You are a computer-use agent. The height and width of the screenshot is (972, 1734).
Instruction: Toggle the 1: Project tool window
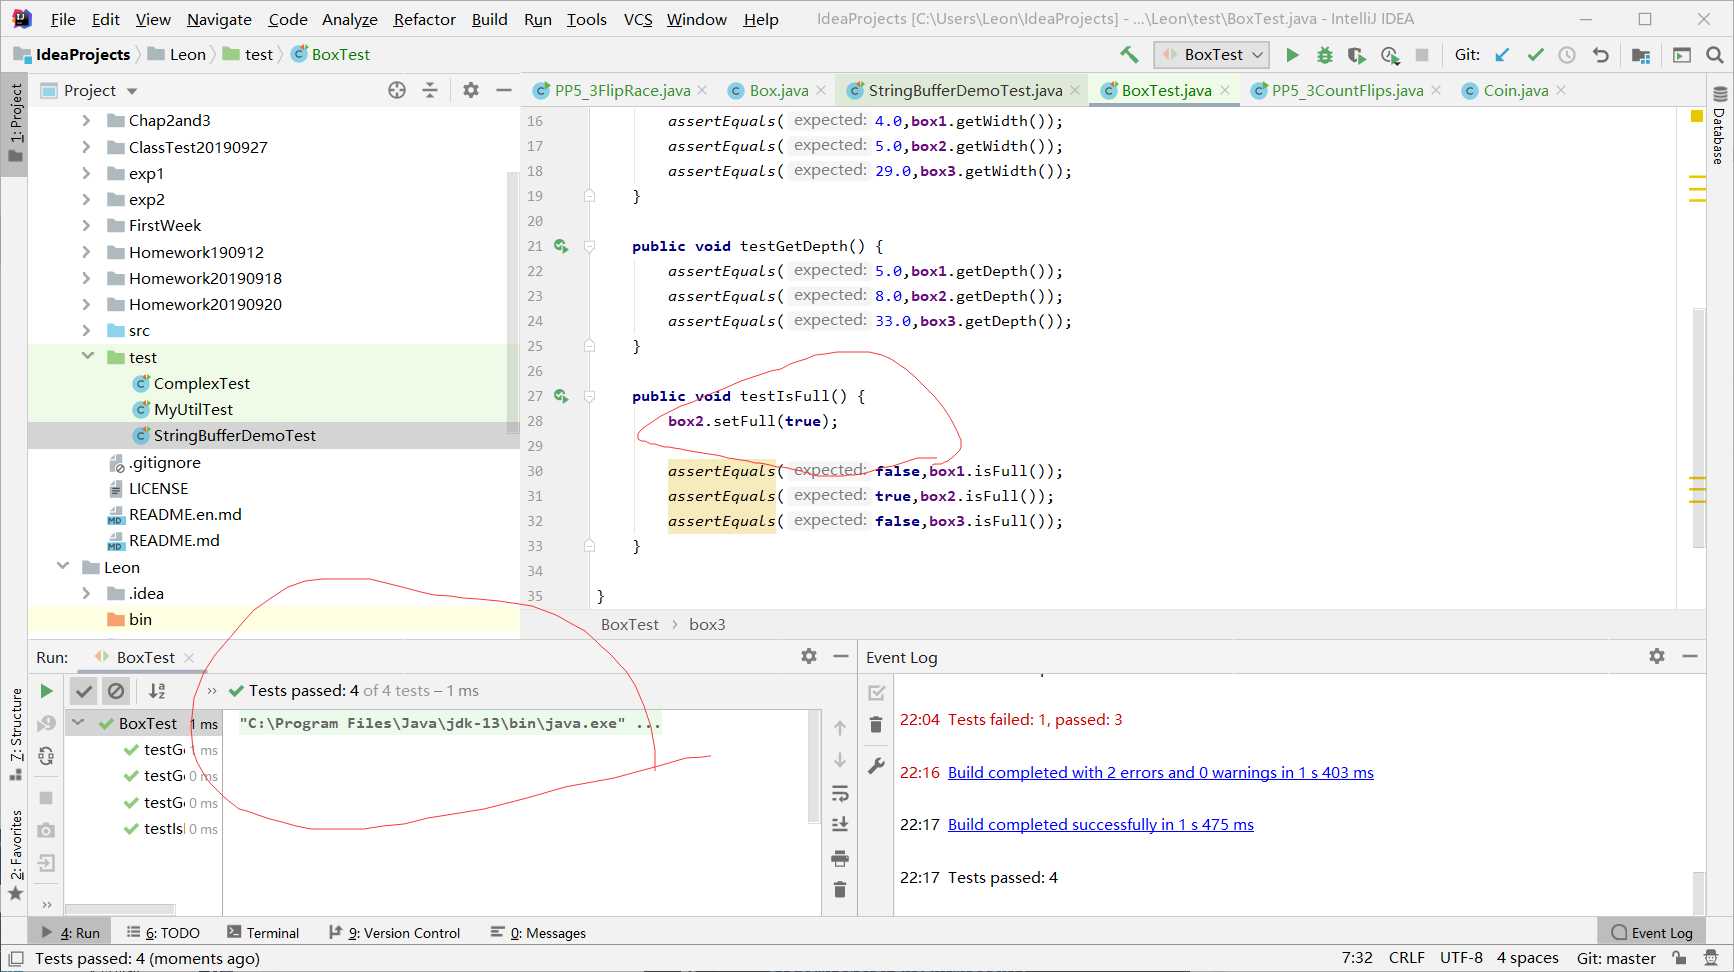(x=15, y=124)
